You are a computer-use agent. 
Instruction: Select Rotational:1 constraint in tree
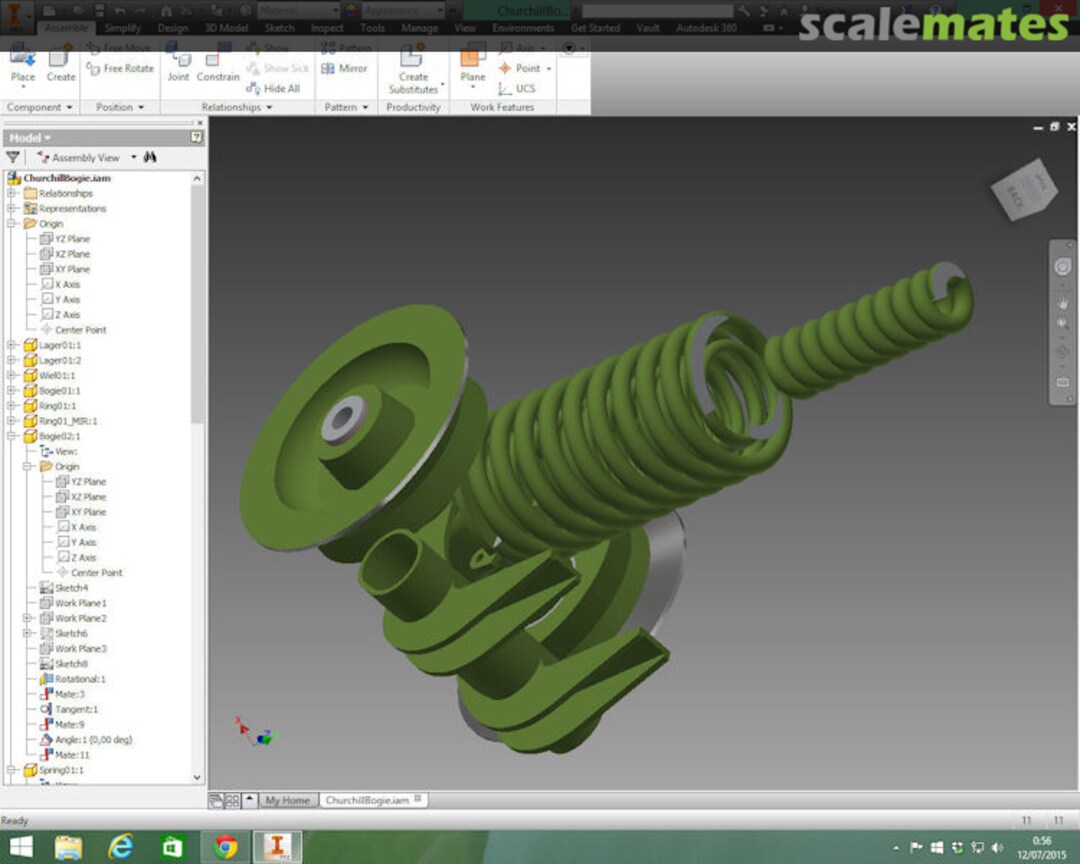[80, 679]
